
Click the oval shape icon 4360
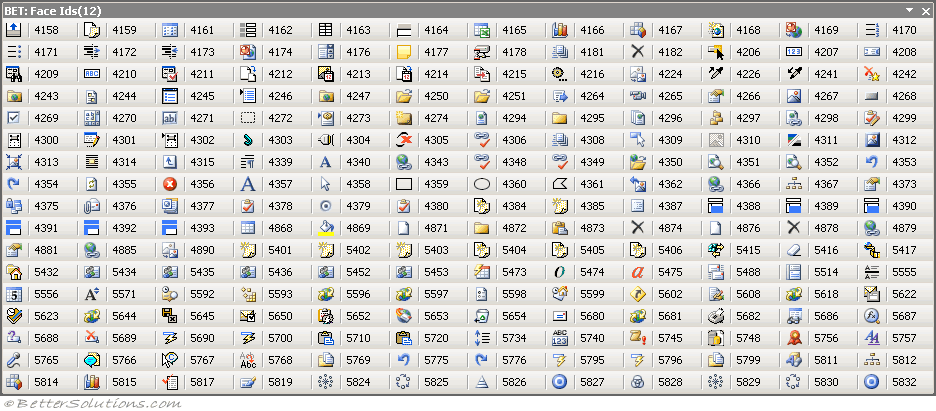pyautogui.click(x=482, y=184)
